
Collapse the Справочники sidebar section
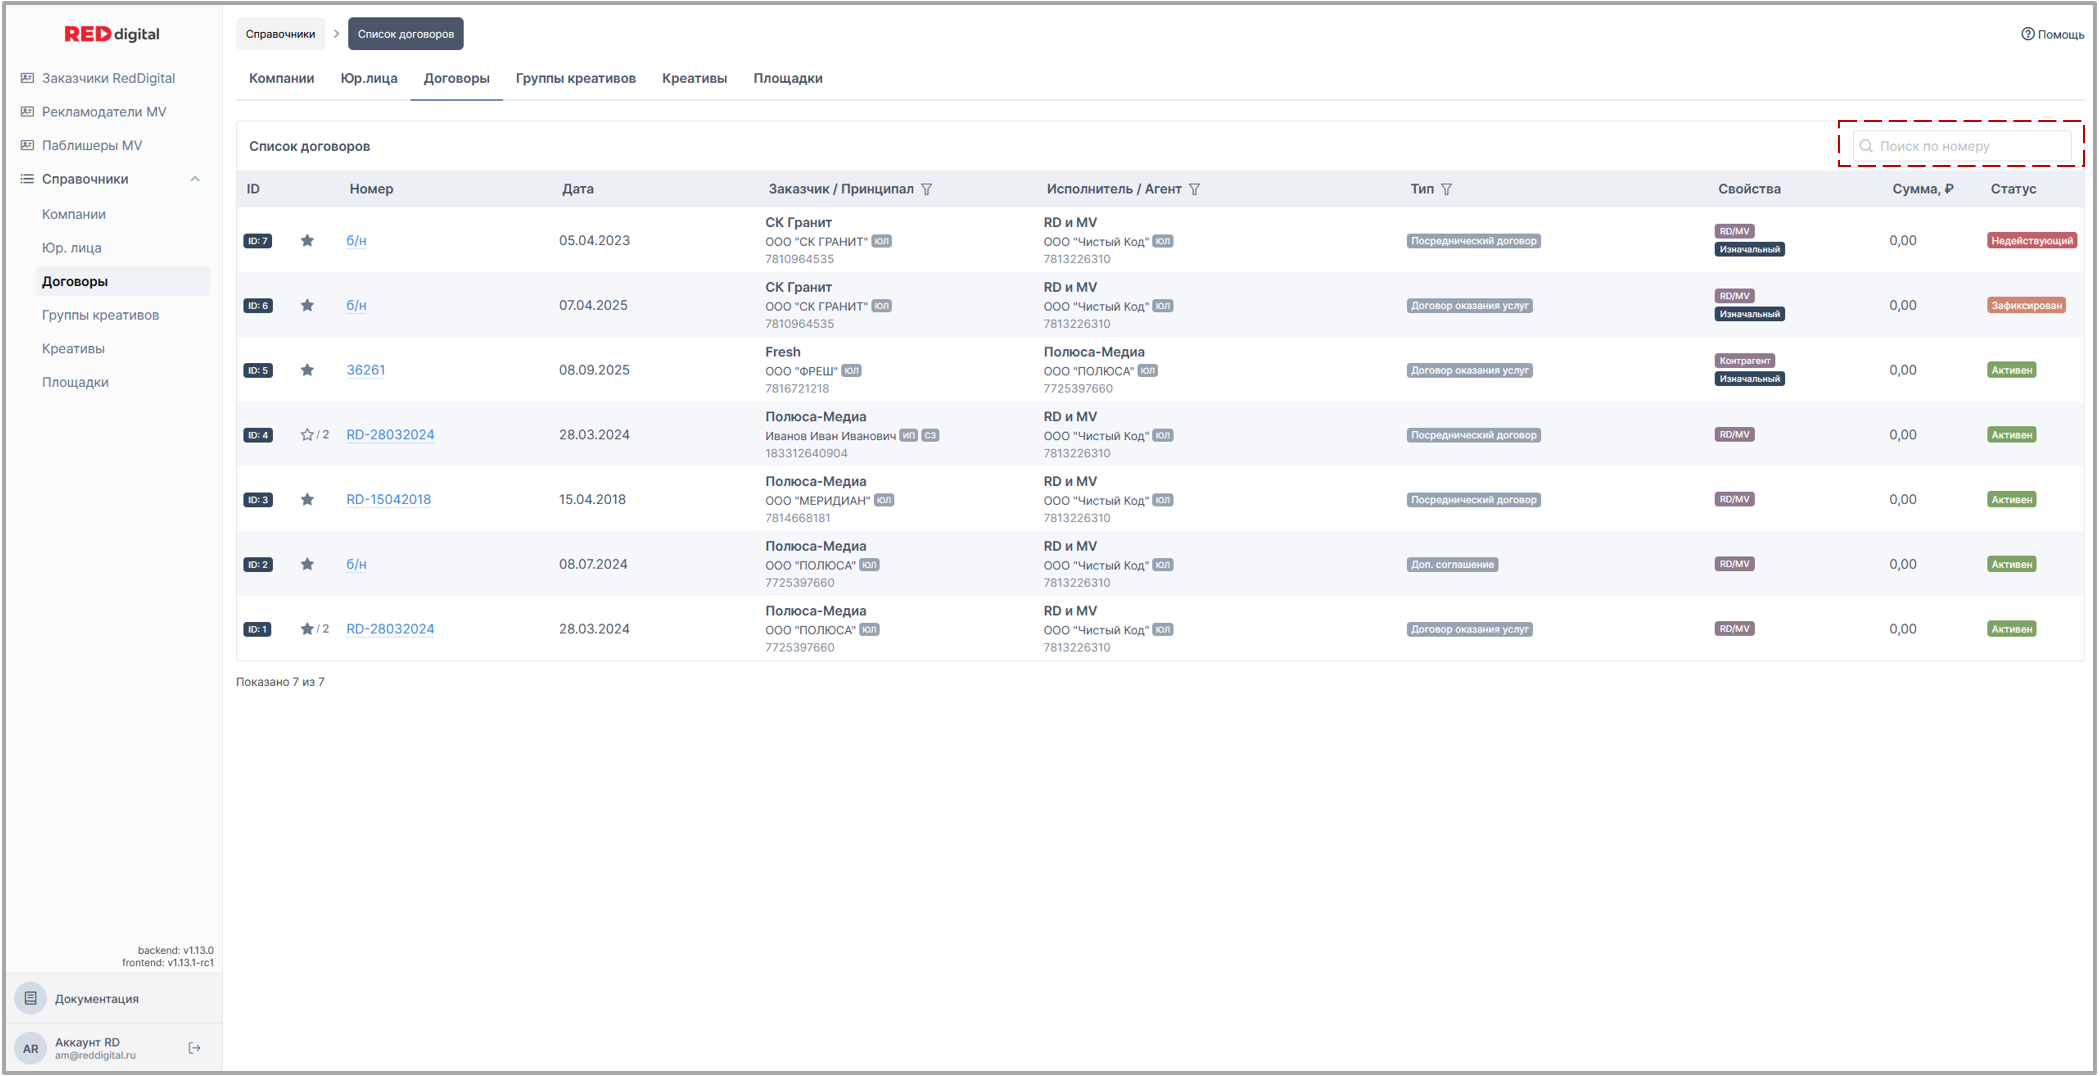[x=195, y=179]
